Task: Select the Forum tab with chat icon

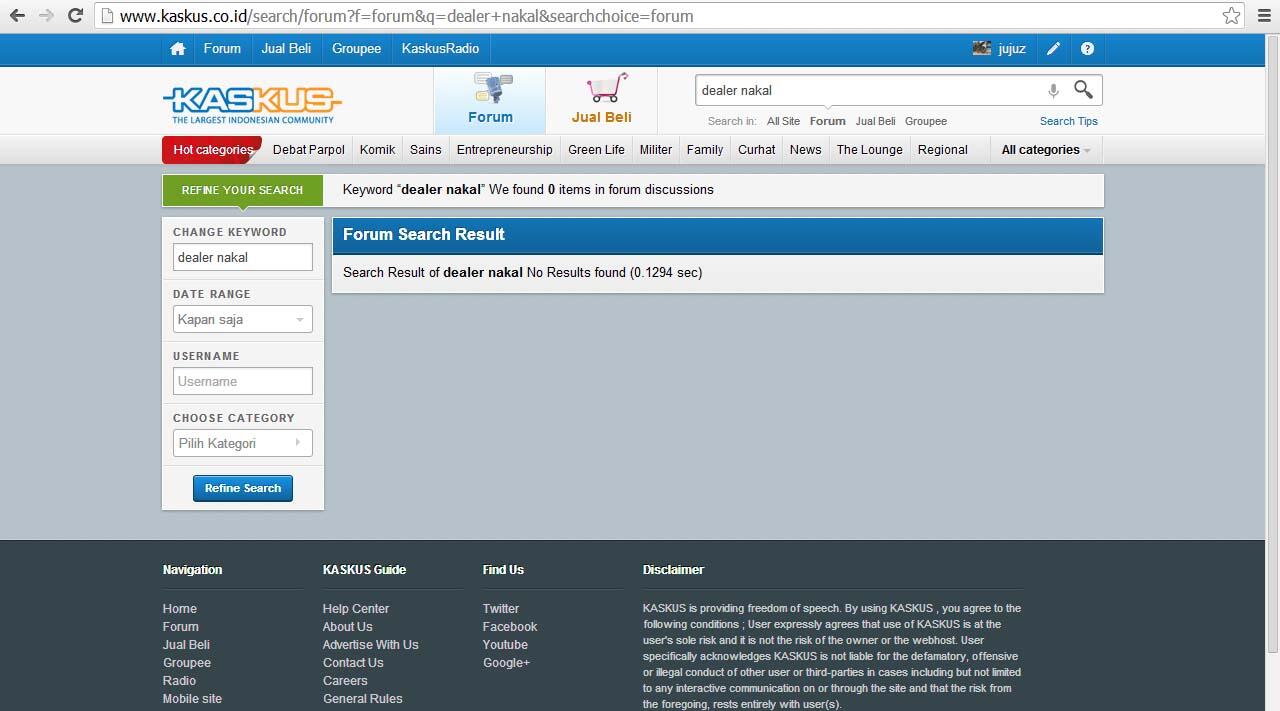Action: 490,100
